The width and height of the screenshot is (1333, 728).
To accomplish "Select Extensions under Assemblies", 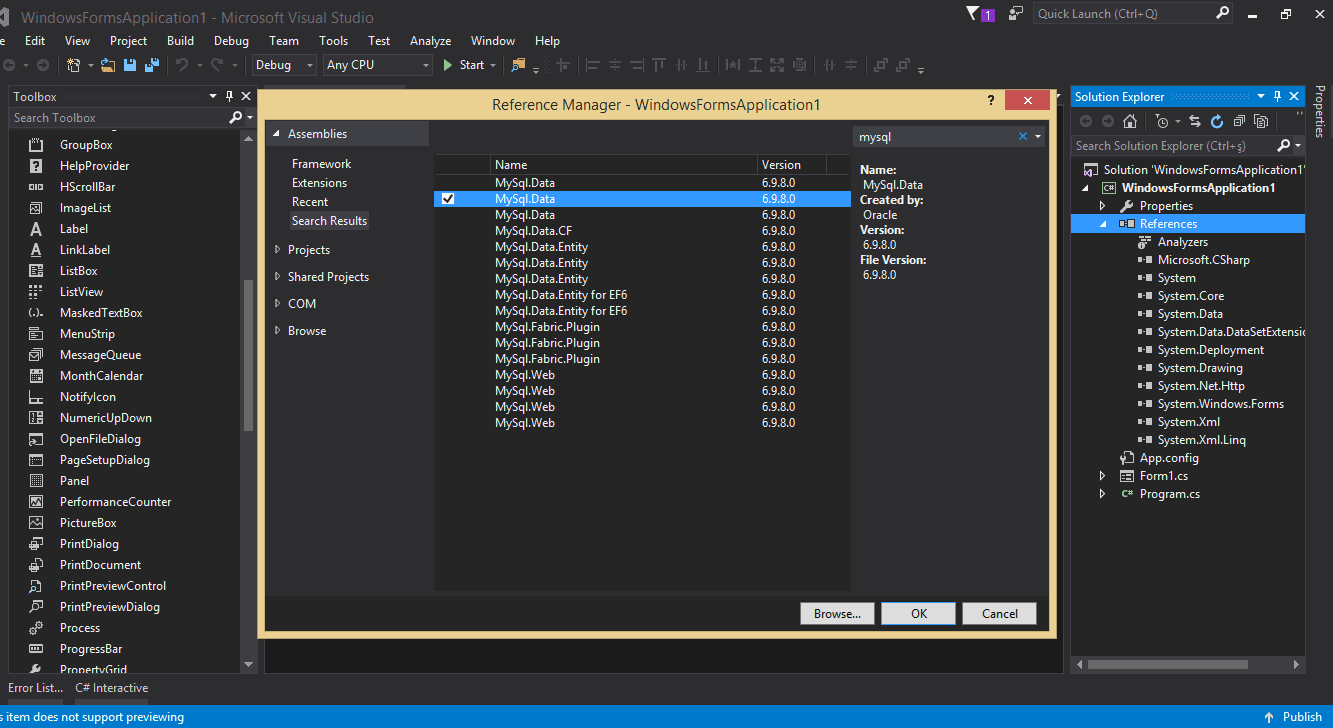I will pos(319,183).
